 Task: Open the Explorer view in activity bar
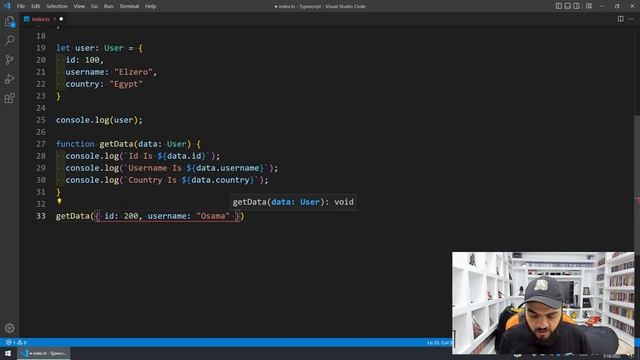[x=9, y=21]
